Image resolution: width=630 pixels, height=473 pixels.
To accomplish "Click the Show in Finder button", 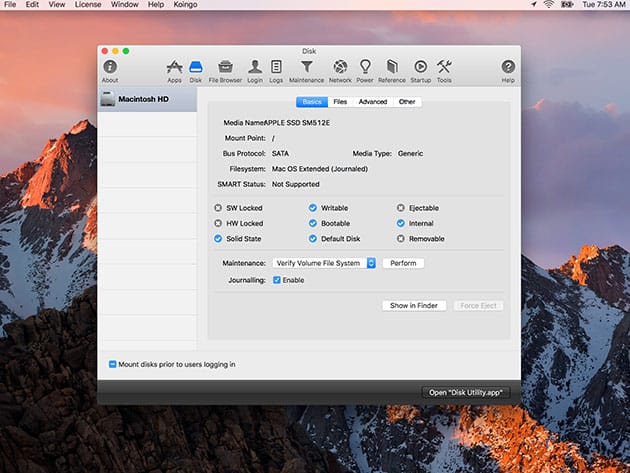I will click(x=413, y=305).
